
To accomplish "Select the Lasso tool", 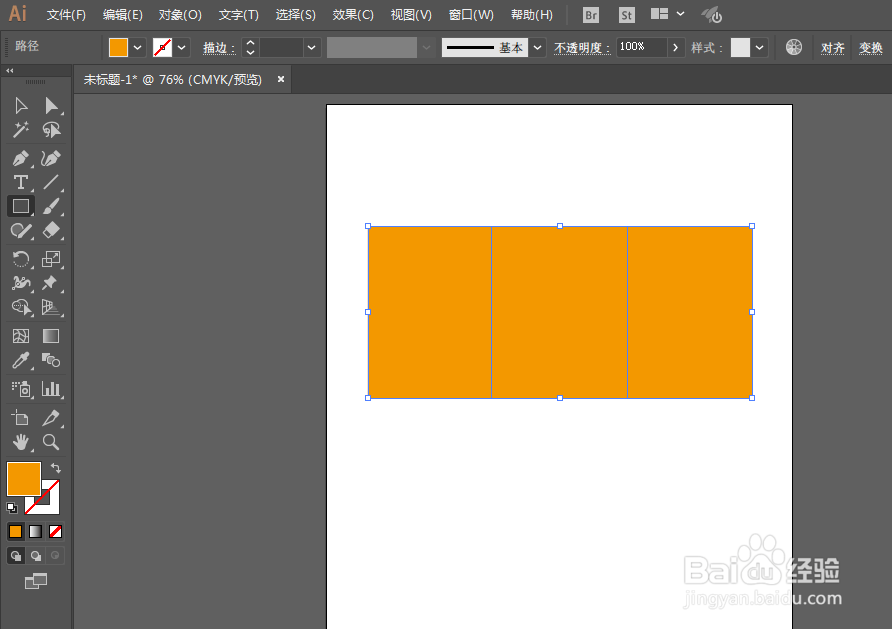I will coord(51,130).
